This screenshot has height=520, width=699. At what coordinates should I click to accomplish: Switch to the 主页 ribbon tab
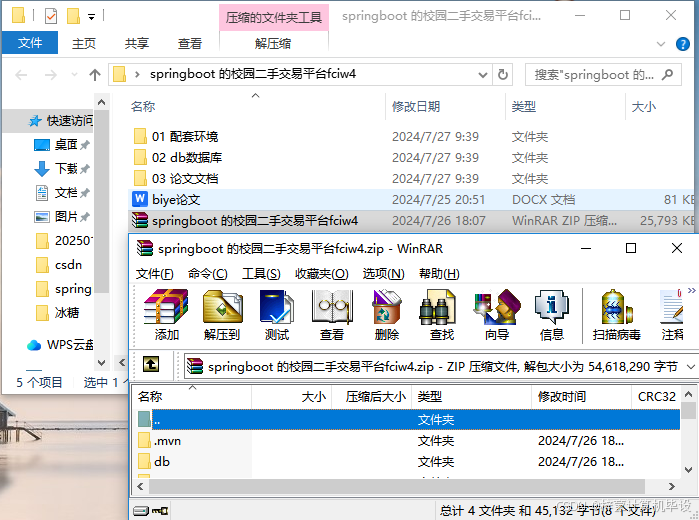pyautogui.click(x=84, y=43)
